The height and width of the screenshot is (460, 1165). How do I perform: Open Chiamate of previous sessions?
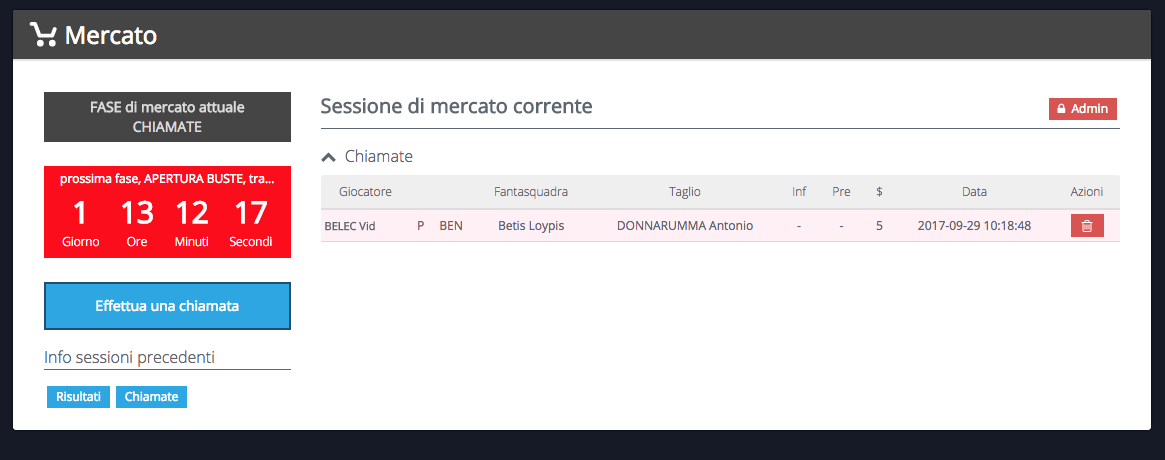pos(151,397)
